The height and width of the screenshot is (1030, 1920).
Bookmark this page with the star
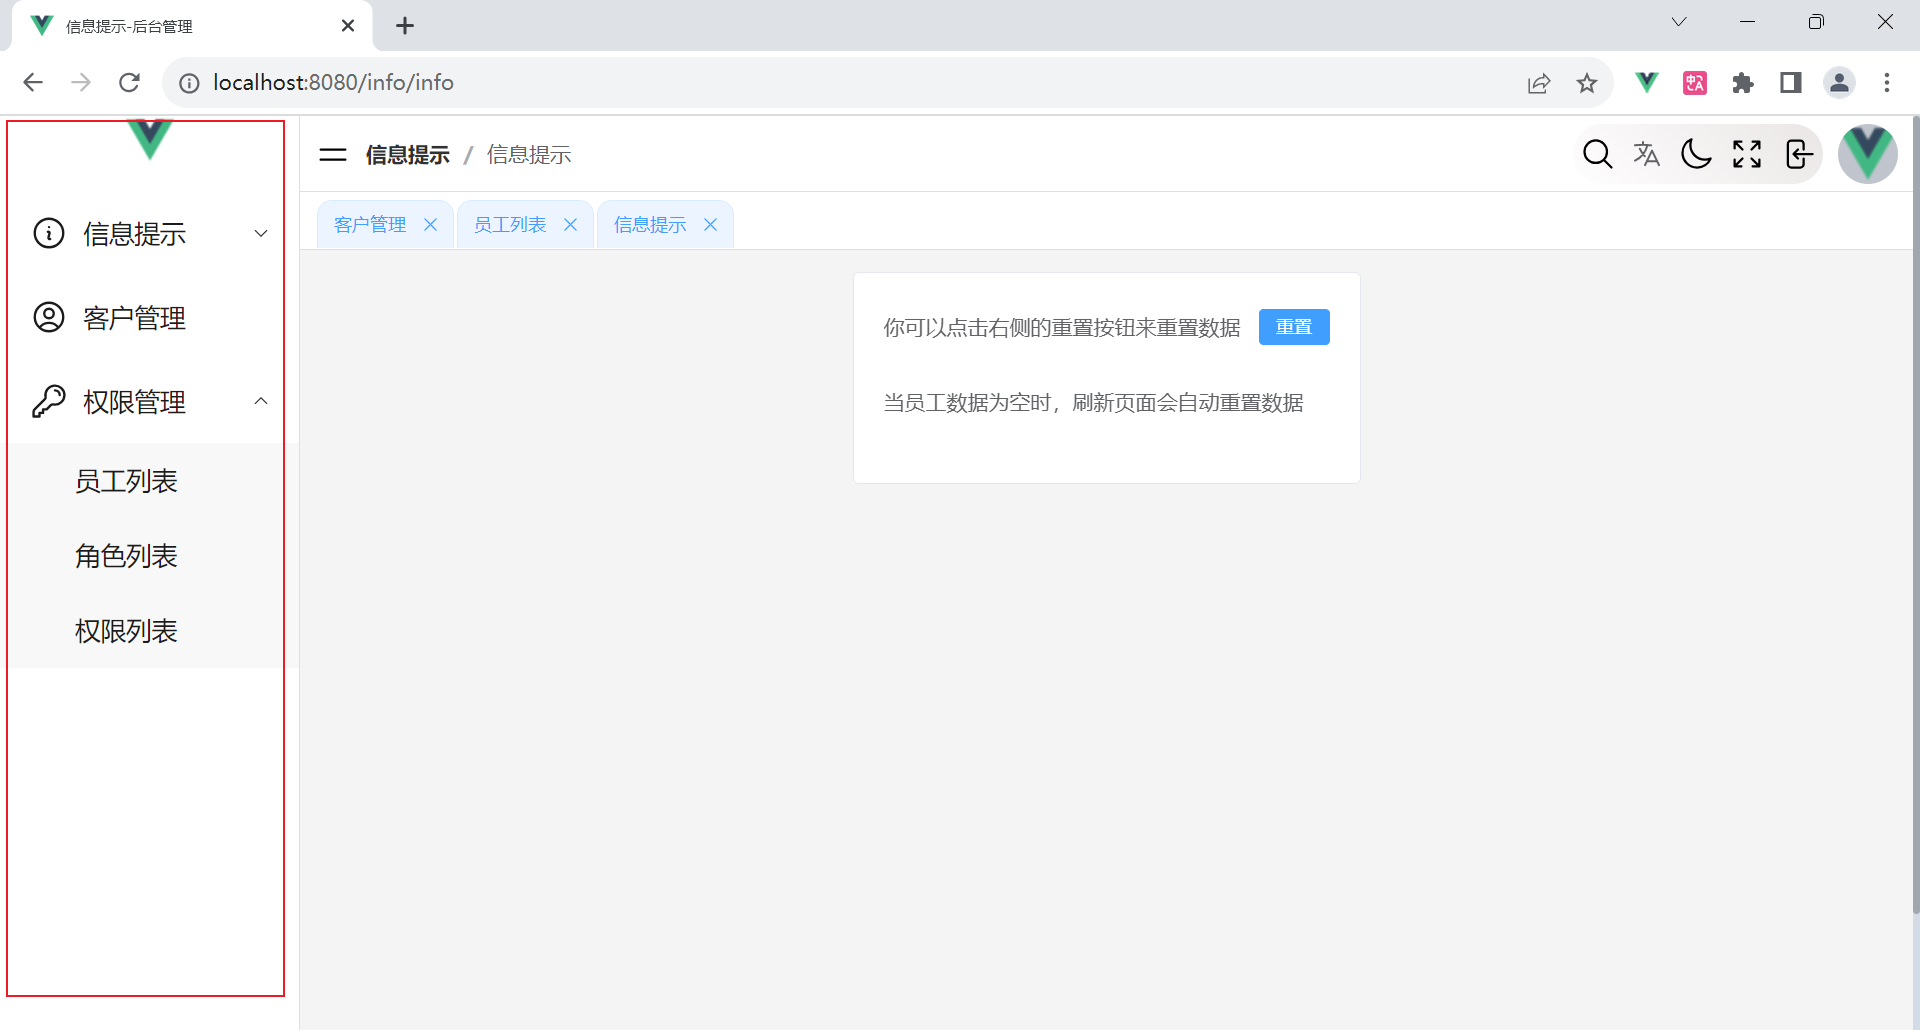[x=1587, y=83]
